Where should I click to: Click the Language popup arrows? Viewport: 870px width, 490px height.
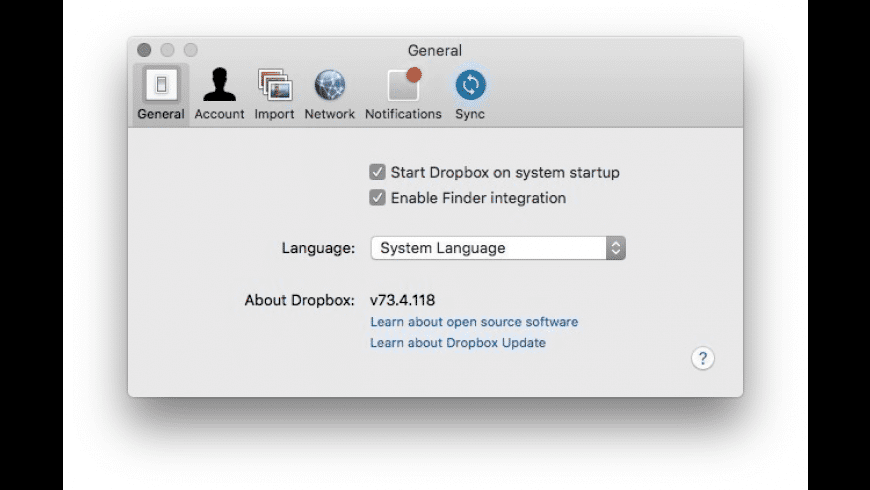[x=616, y=248]
